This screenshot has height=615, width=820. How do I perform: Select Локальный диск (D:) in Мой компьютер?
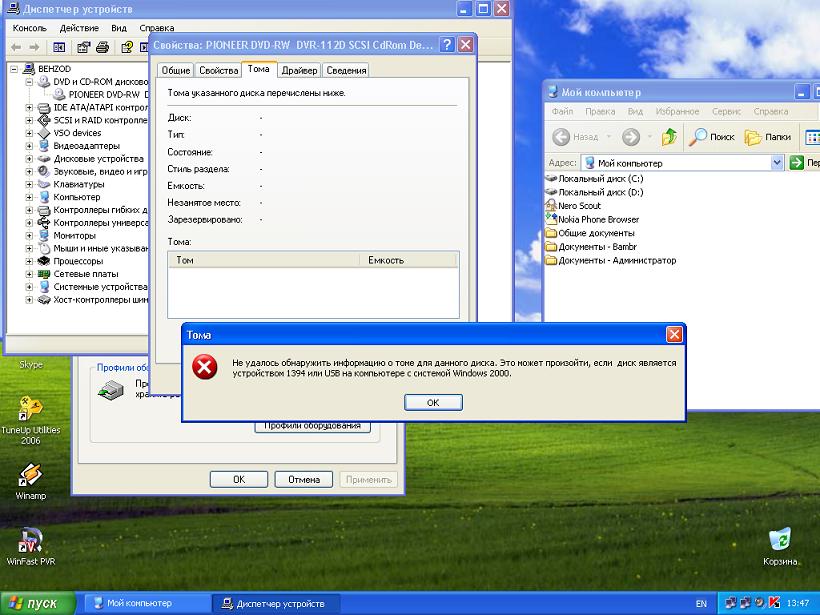(594, 192)
